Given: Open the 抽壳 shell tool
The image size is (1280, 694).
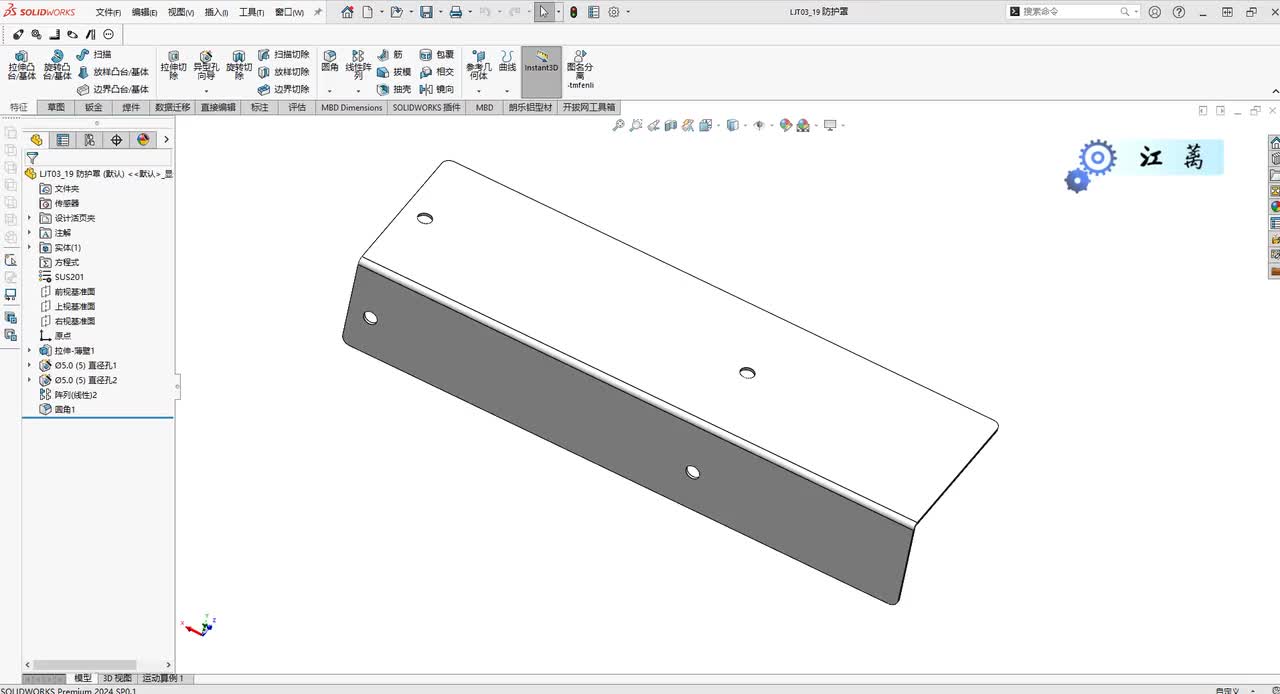Looking at the screenshot, I should point(394,89).
